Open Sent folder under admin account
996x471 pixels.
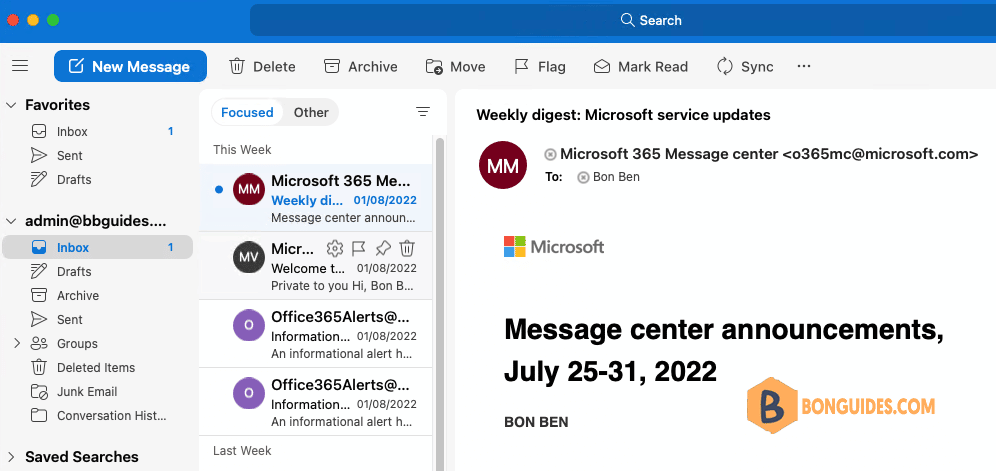[x=97, y=320]
